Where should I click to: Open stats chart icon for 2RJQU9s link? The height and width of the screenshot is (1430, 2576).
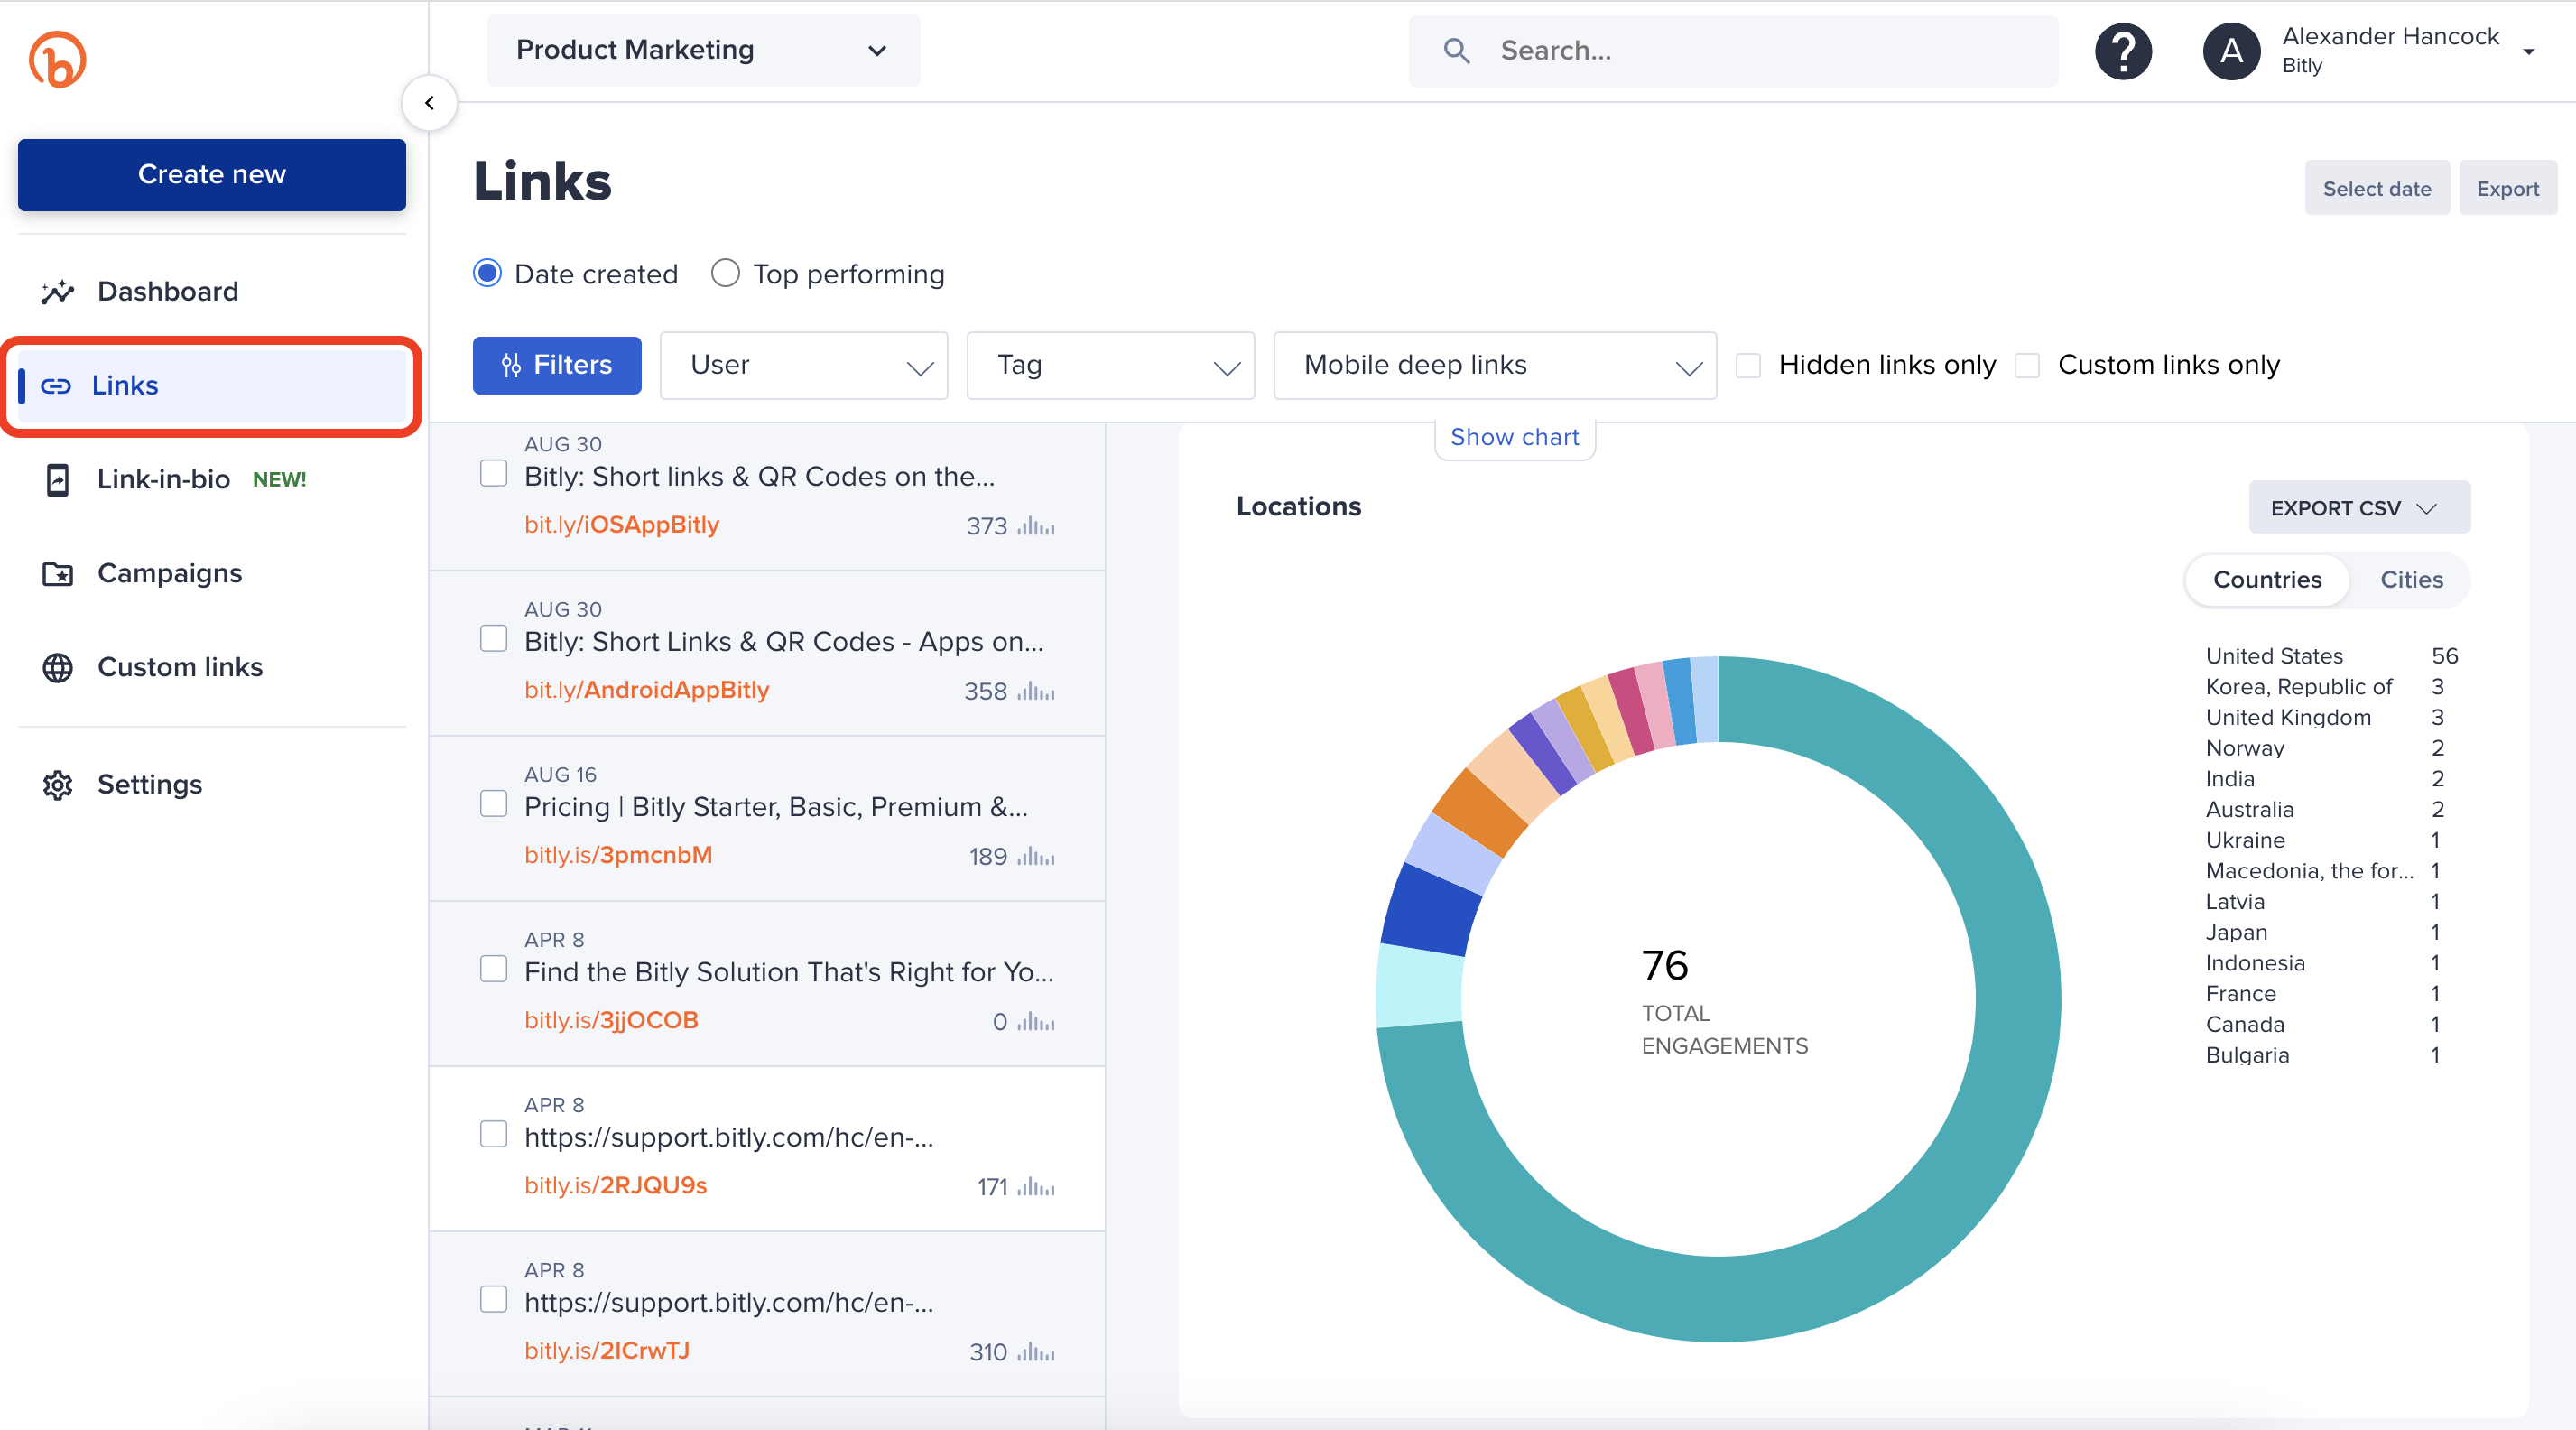(x=1035, y=1186)
